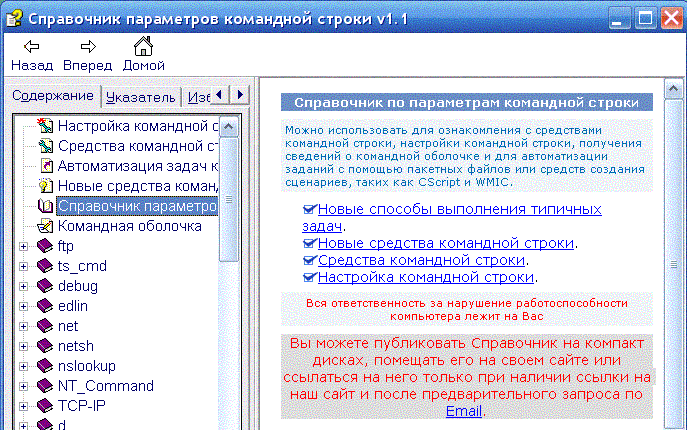Switch to the Указатель tab
Screen dimensions: 687x431
coord(141,97)
